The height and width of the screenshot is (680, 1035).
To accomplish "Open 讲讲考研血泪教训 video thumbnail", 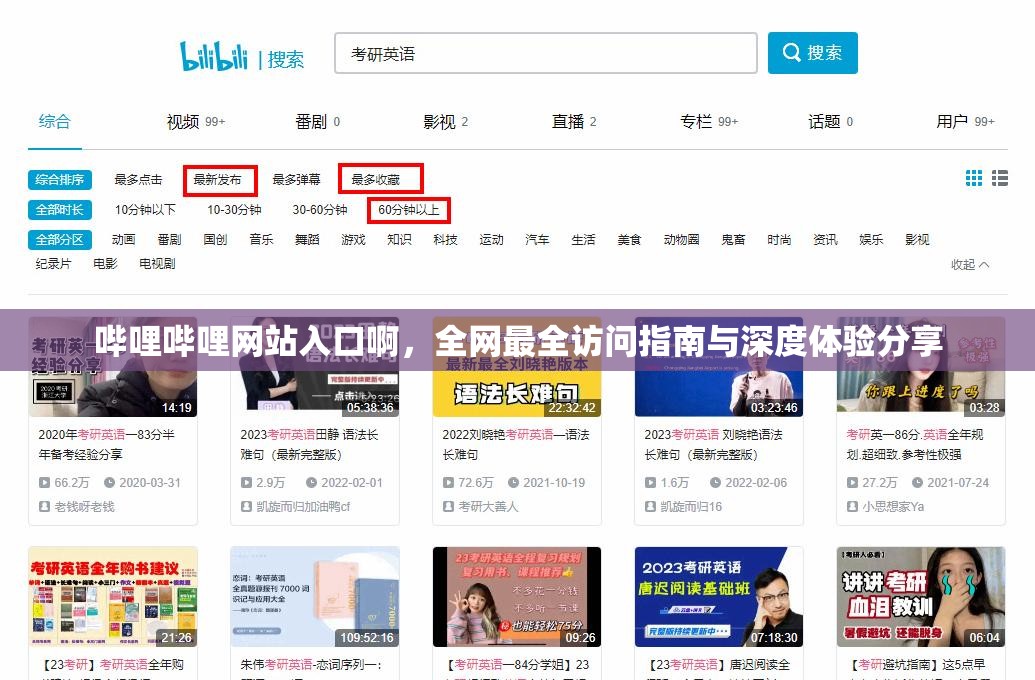I will click(x=921, y=597).
